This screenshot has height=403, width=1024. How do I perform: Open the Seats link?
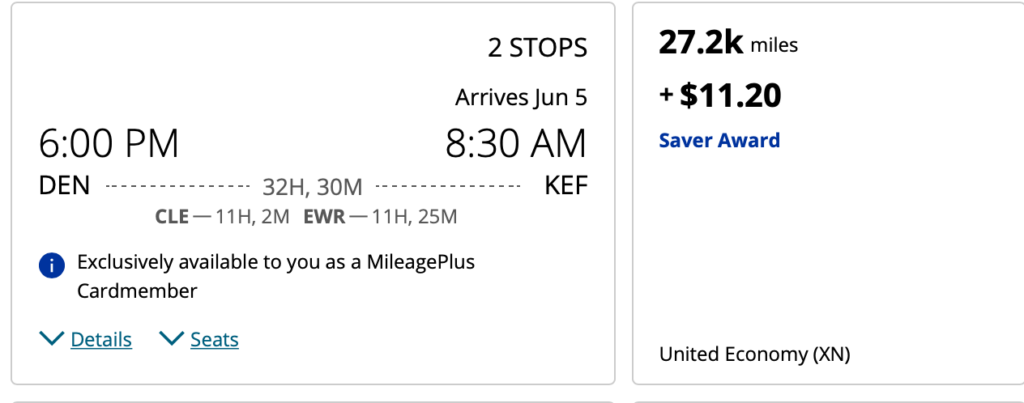[x=214, y=340]
